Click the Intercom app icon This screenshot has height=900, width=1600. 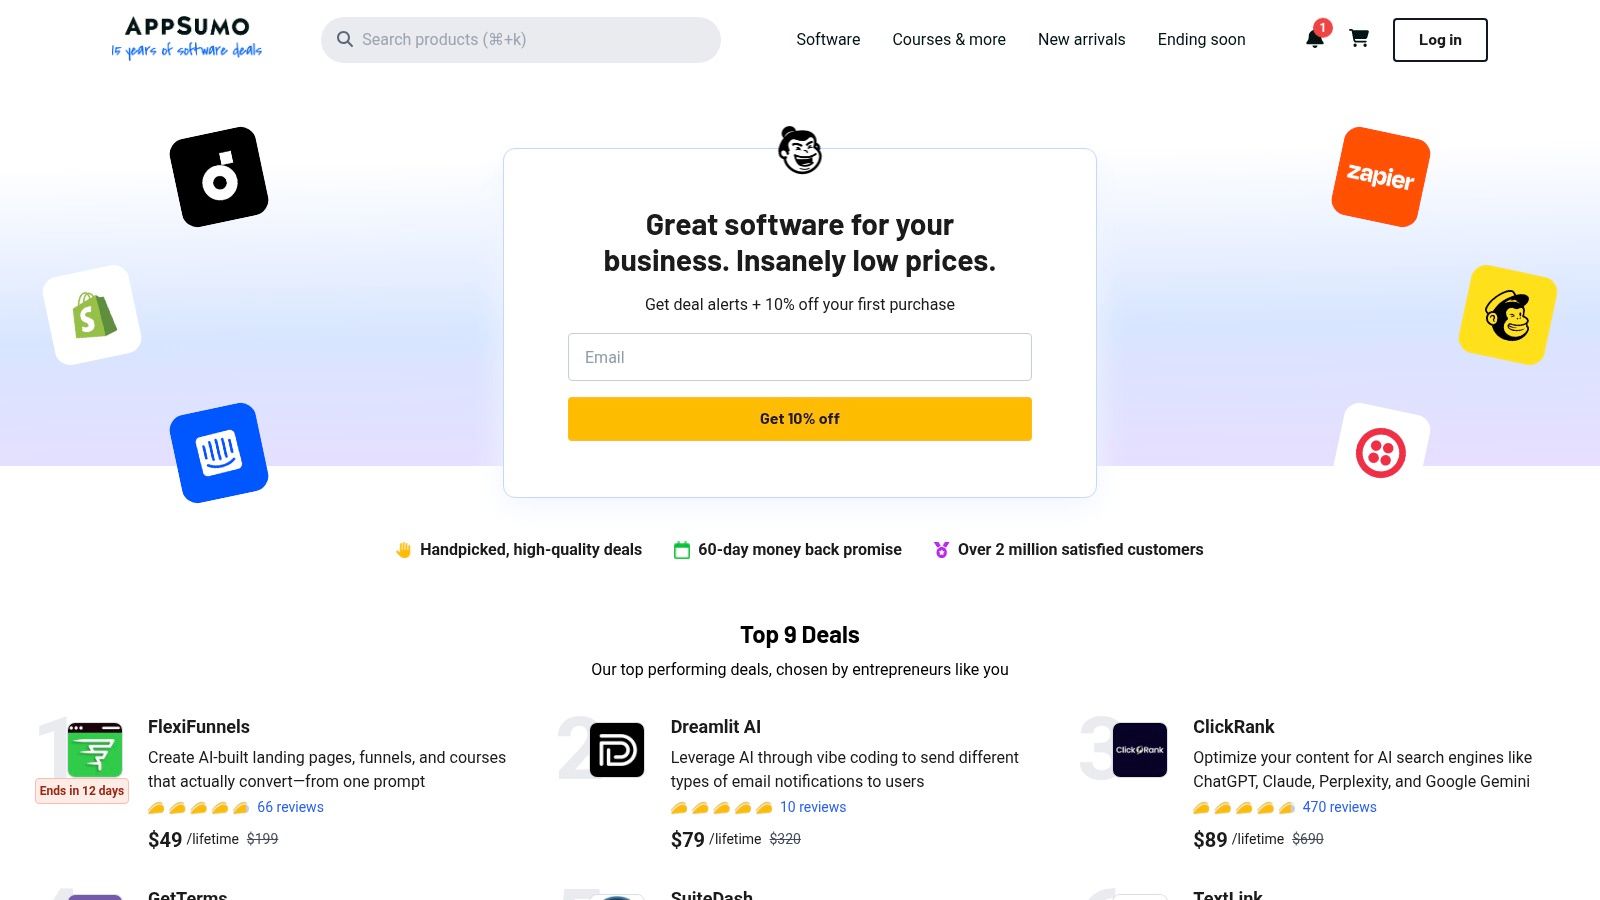point(219,452)
